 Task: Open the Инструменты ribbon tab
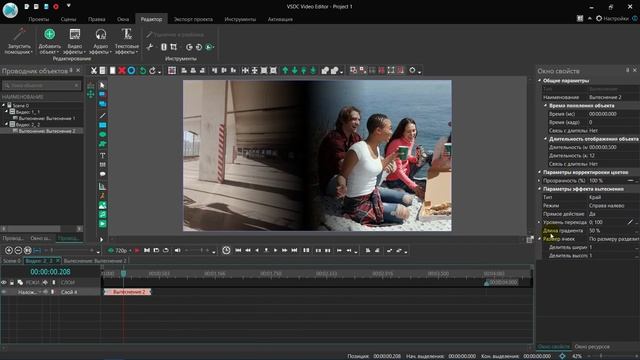click(x=240, y=19)
